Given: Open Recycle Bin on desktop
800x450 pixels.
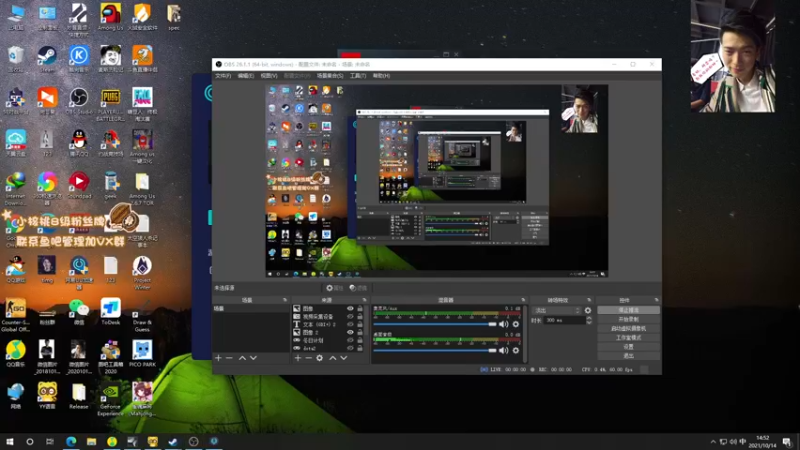Looking at the screenshot, I should 16,59.
